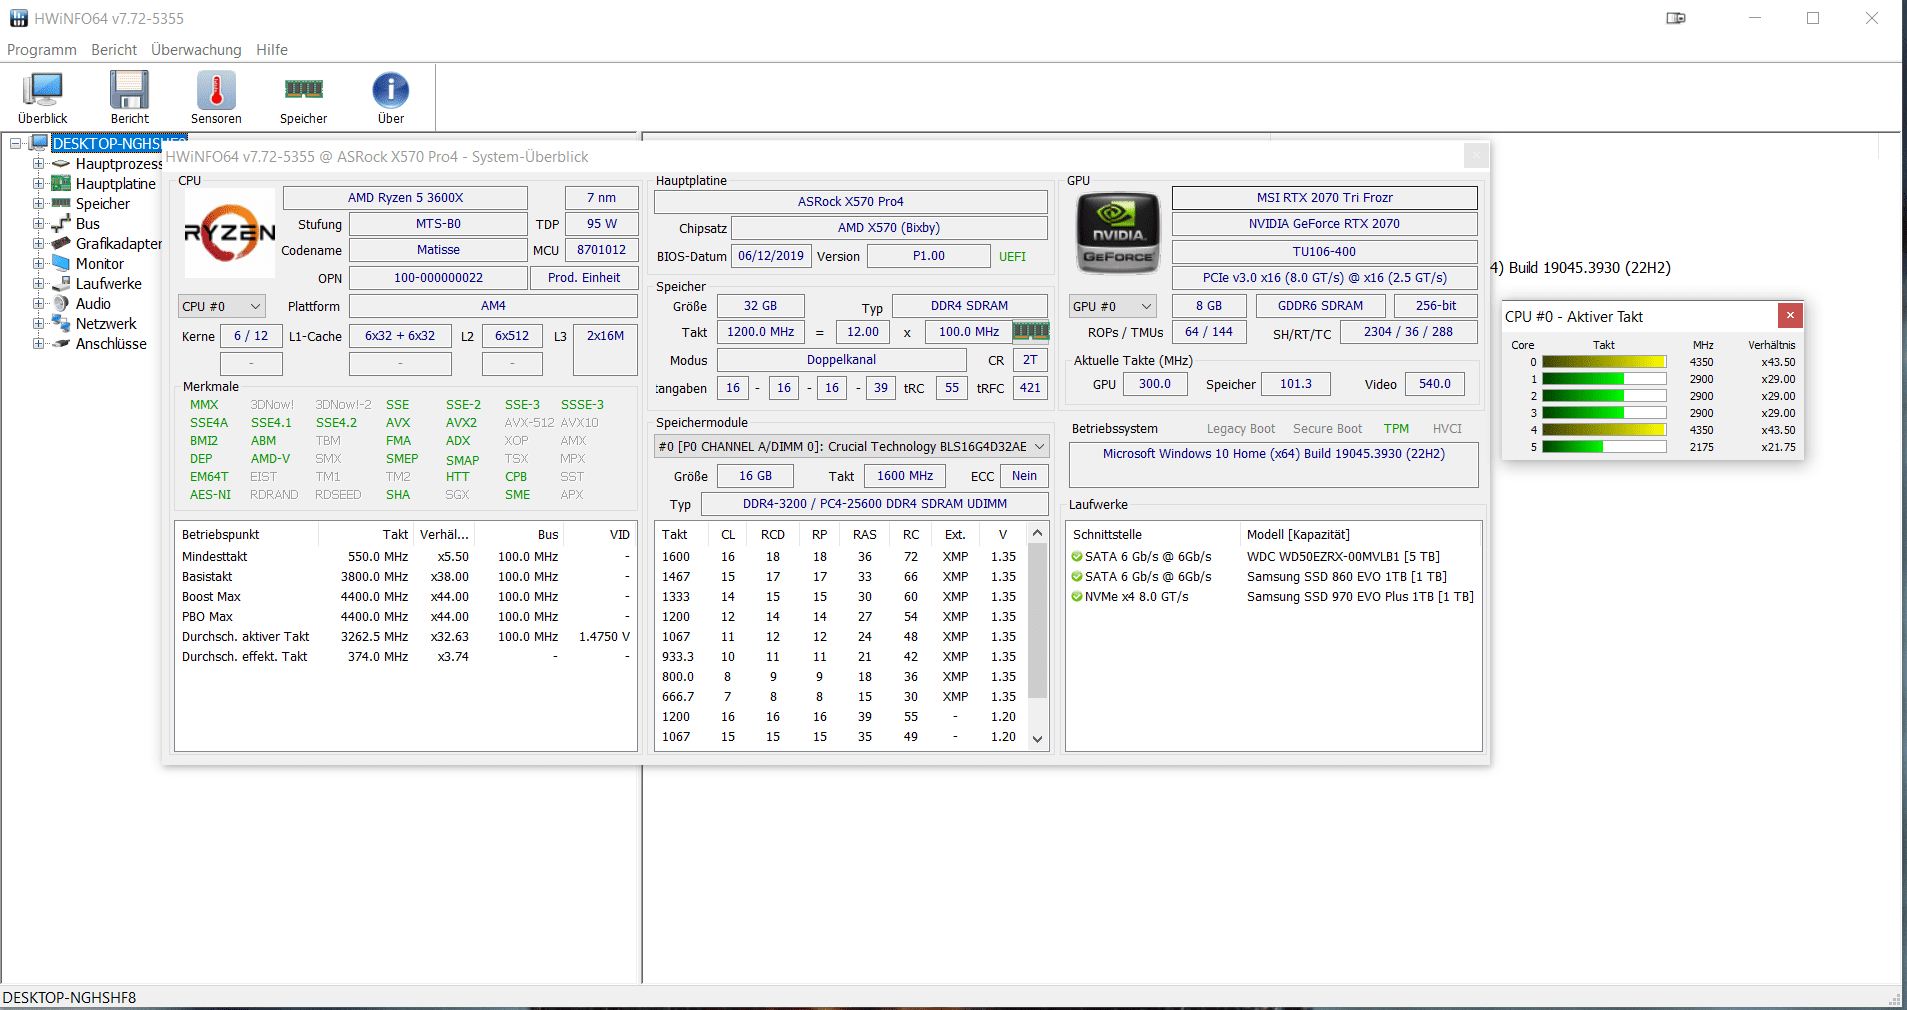
Task: Click the Laufwerke drive tree icon
Action: click(61, 283)
